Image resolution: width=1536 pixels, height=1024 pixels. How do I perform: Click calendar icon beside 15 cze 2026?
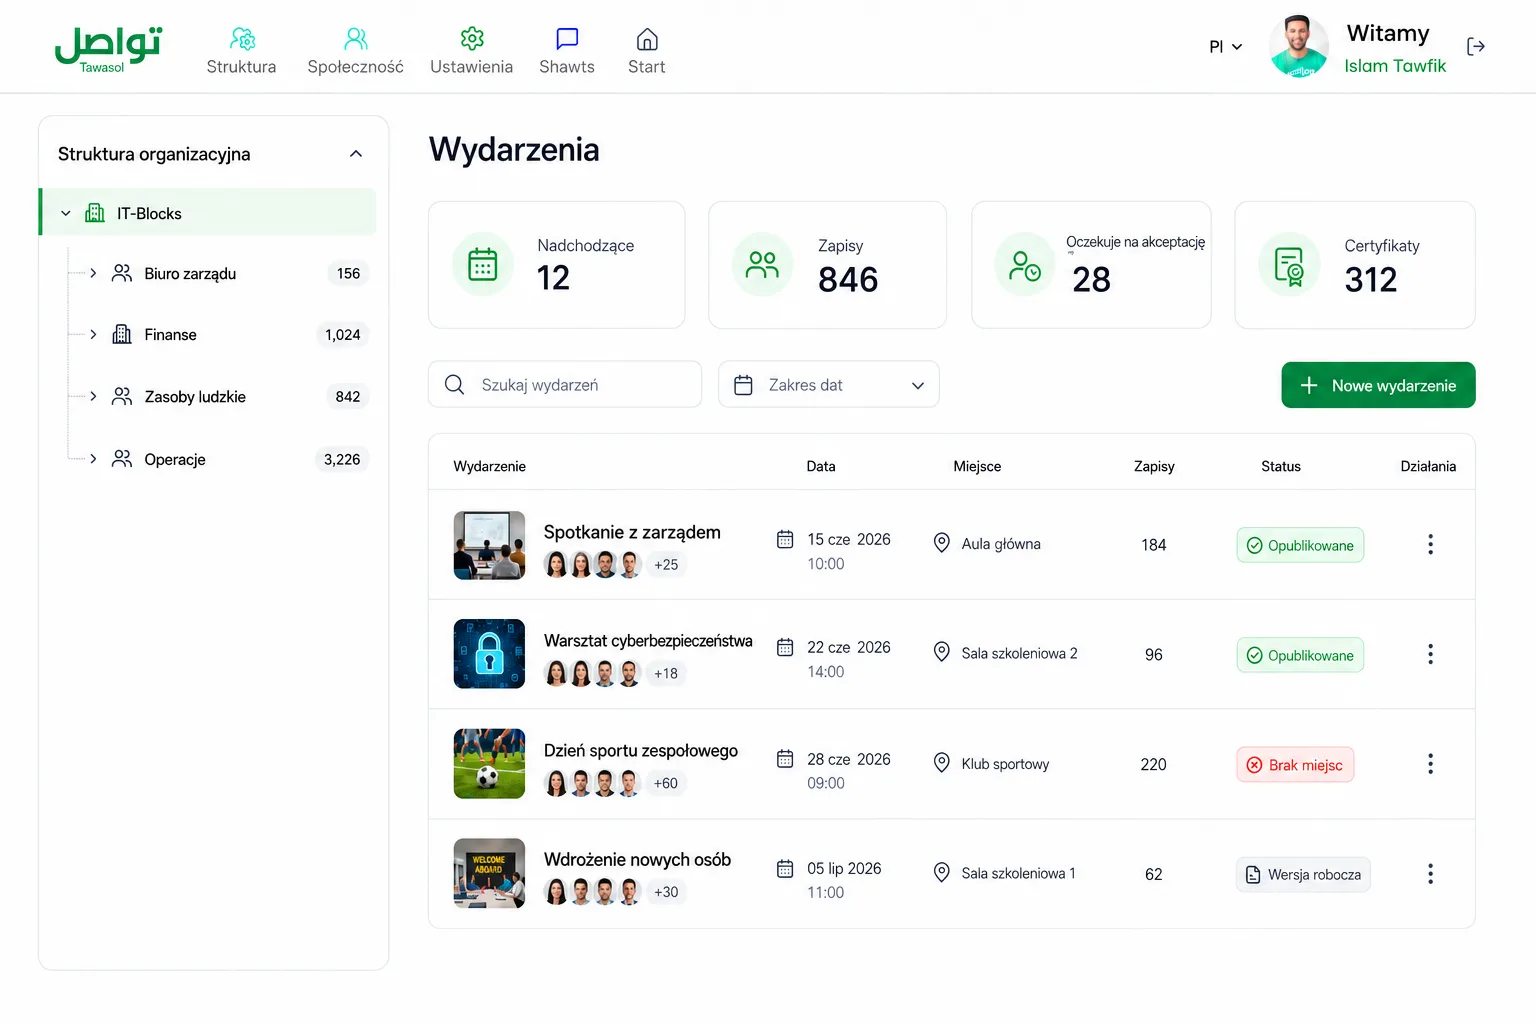(x=785, y=539)
